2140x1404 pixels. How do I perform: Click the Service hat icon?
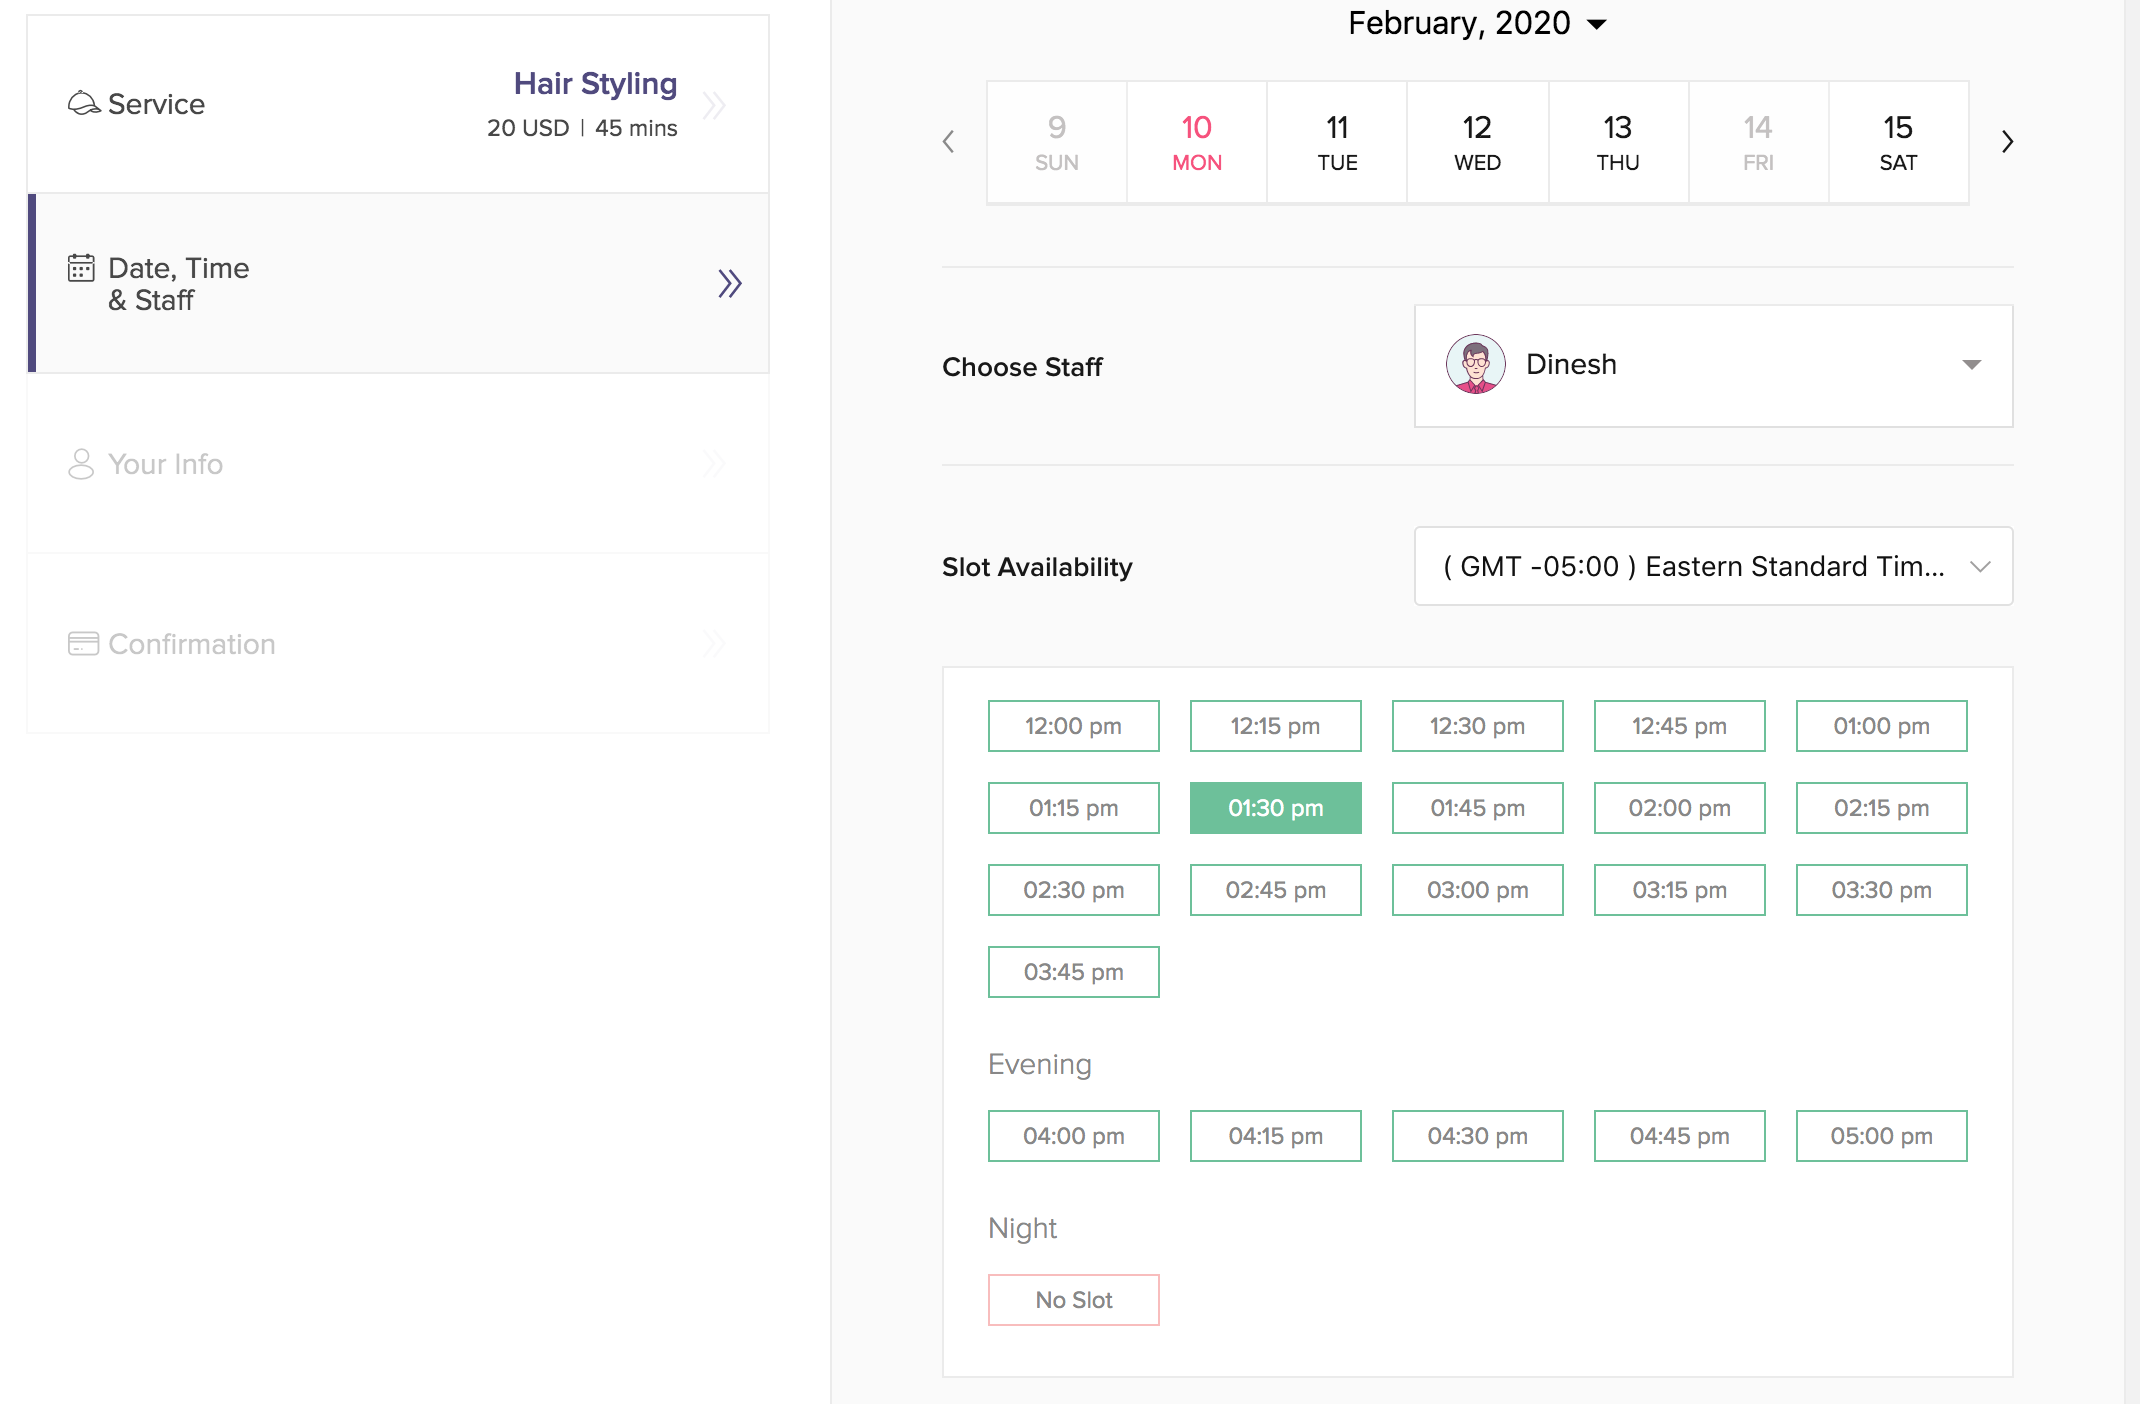tap(83, 103)
